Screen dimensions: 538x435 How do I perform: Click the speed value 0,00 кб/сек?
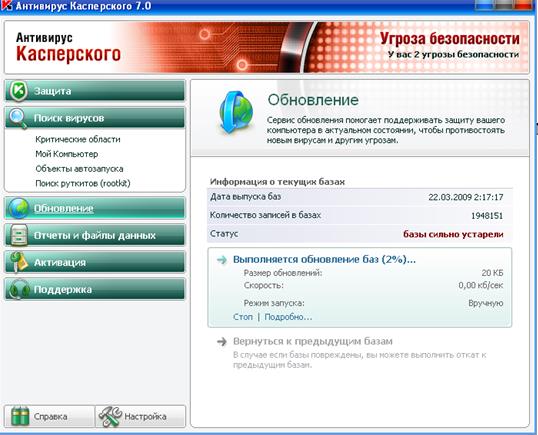pyautogui.click(x=481, y=285)
